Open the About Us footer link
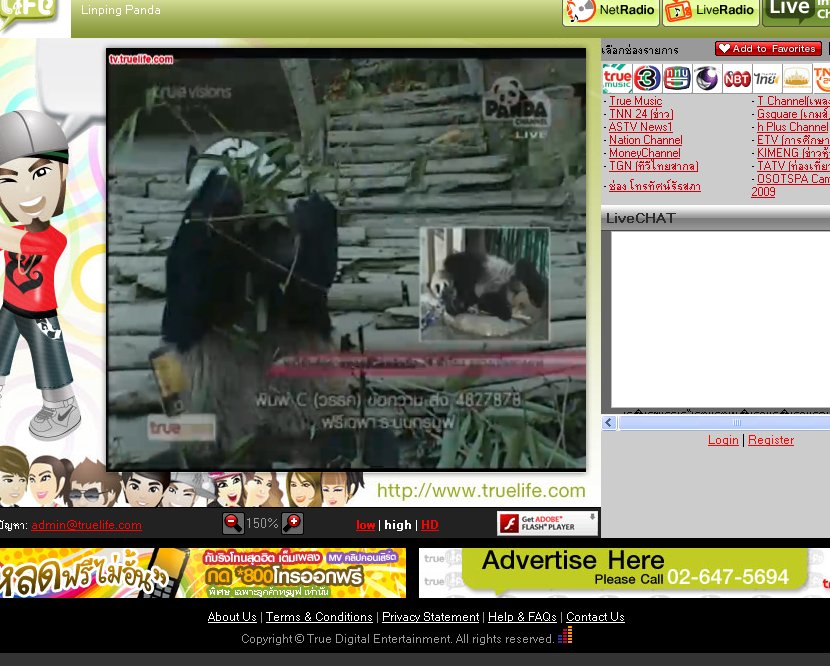Image resolution: width=830 pixels, height=666 pixels. [x=232, y=617]
